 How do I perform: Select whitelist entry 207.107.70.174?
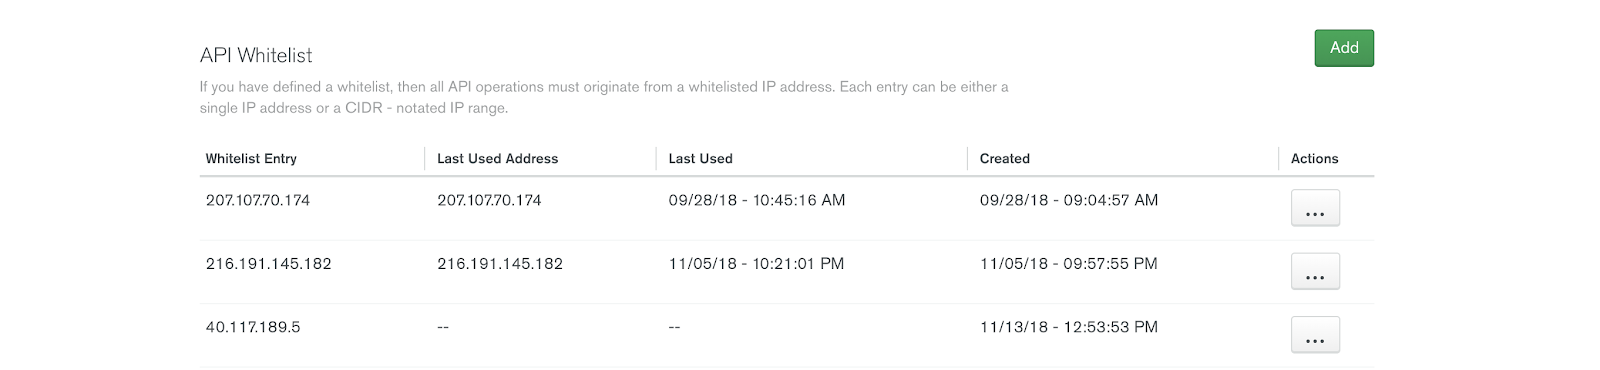tap(258, 200)
